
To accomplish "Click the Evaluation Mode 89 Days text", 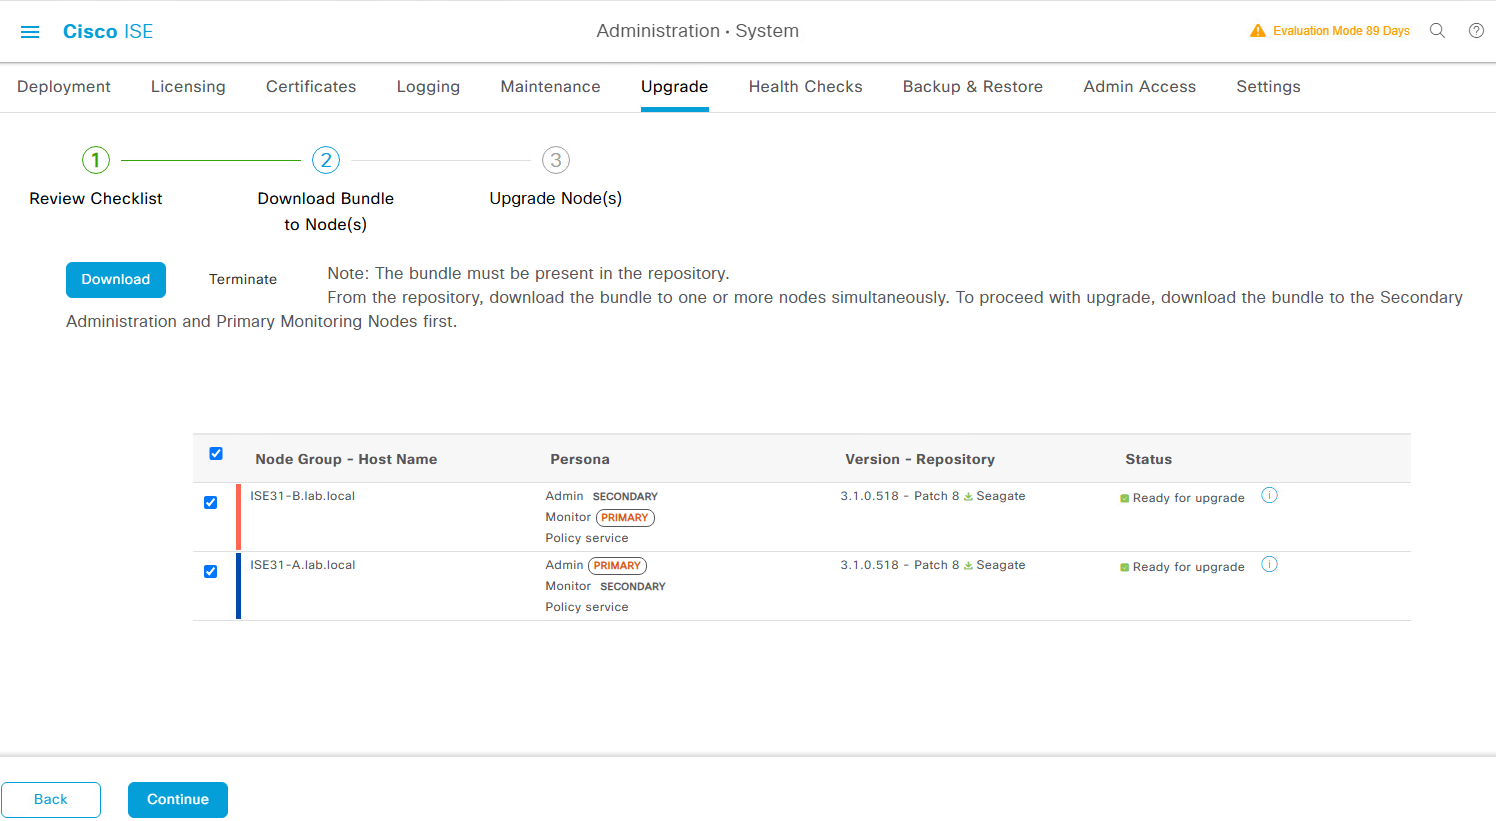I will [1341, 31].
